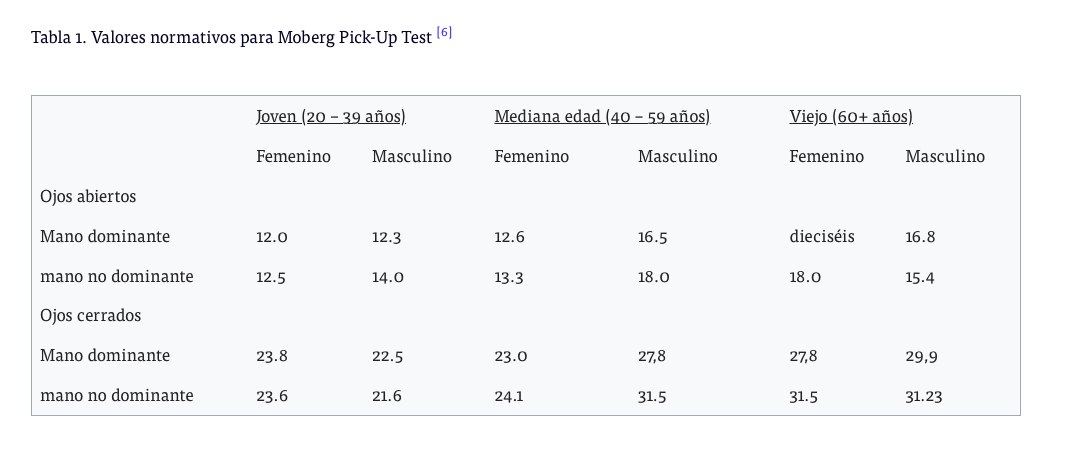Click the 24.1 cell value
Image resolution: width=1085 pixels, height=464 pixels.
509,396
